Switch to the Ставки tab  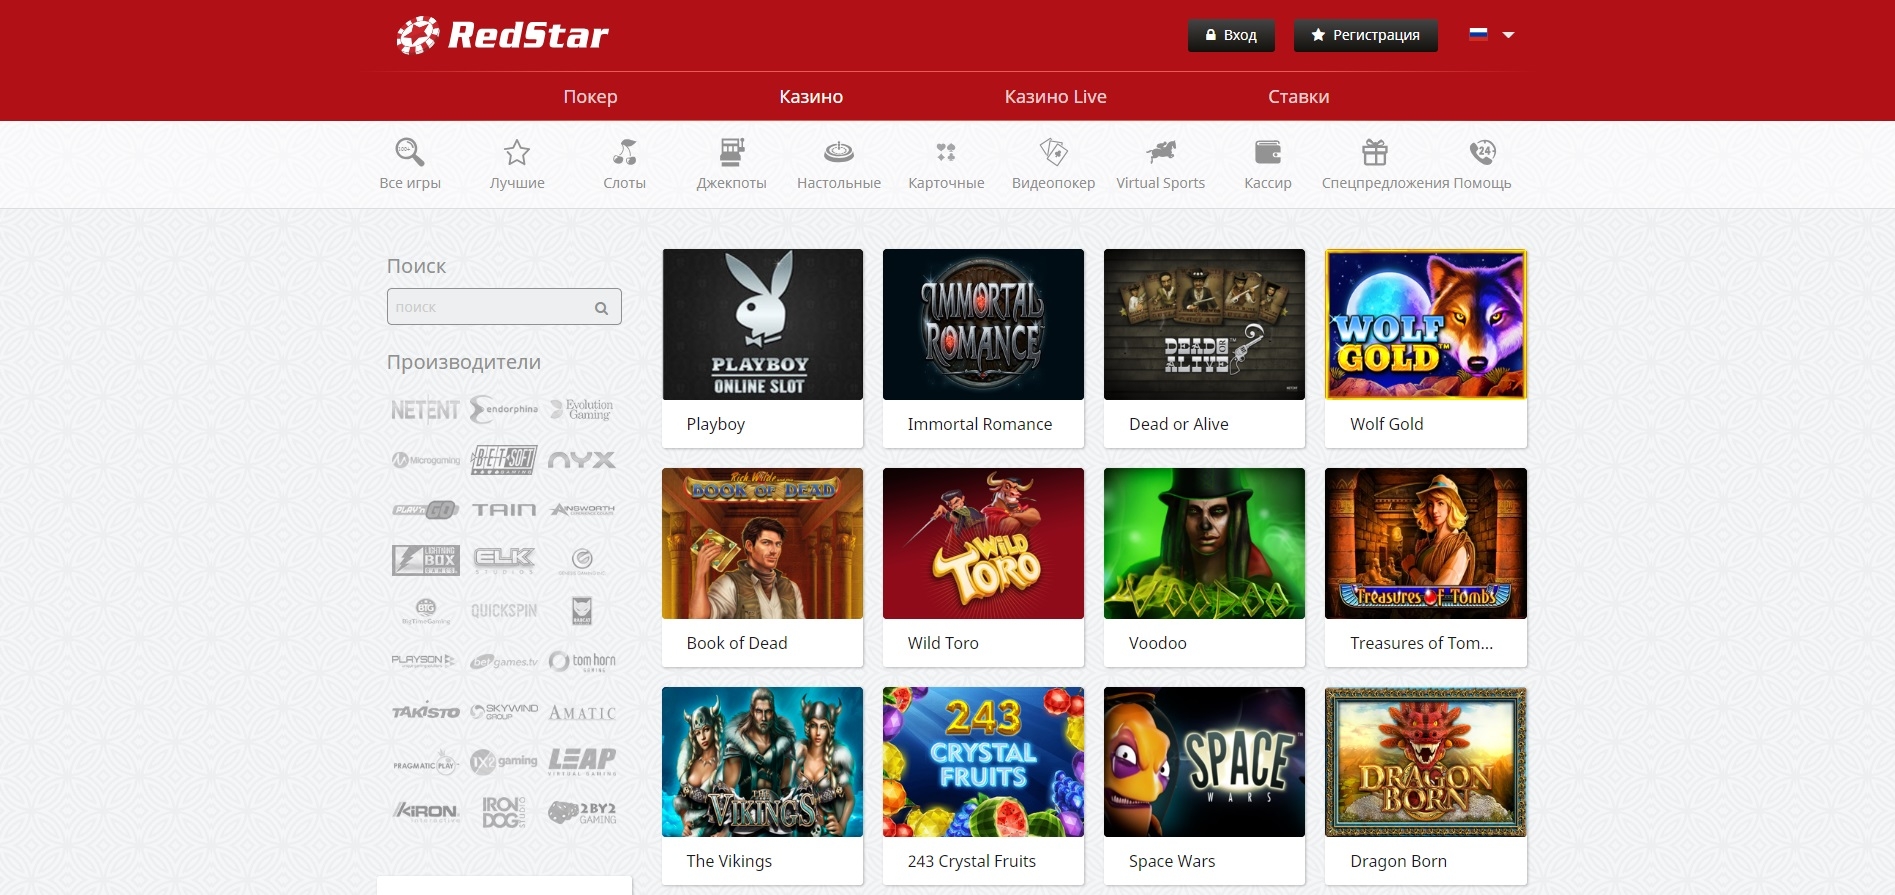(1298, 97)
